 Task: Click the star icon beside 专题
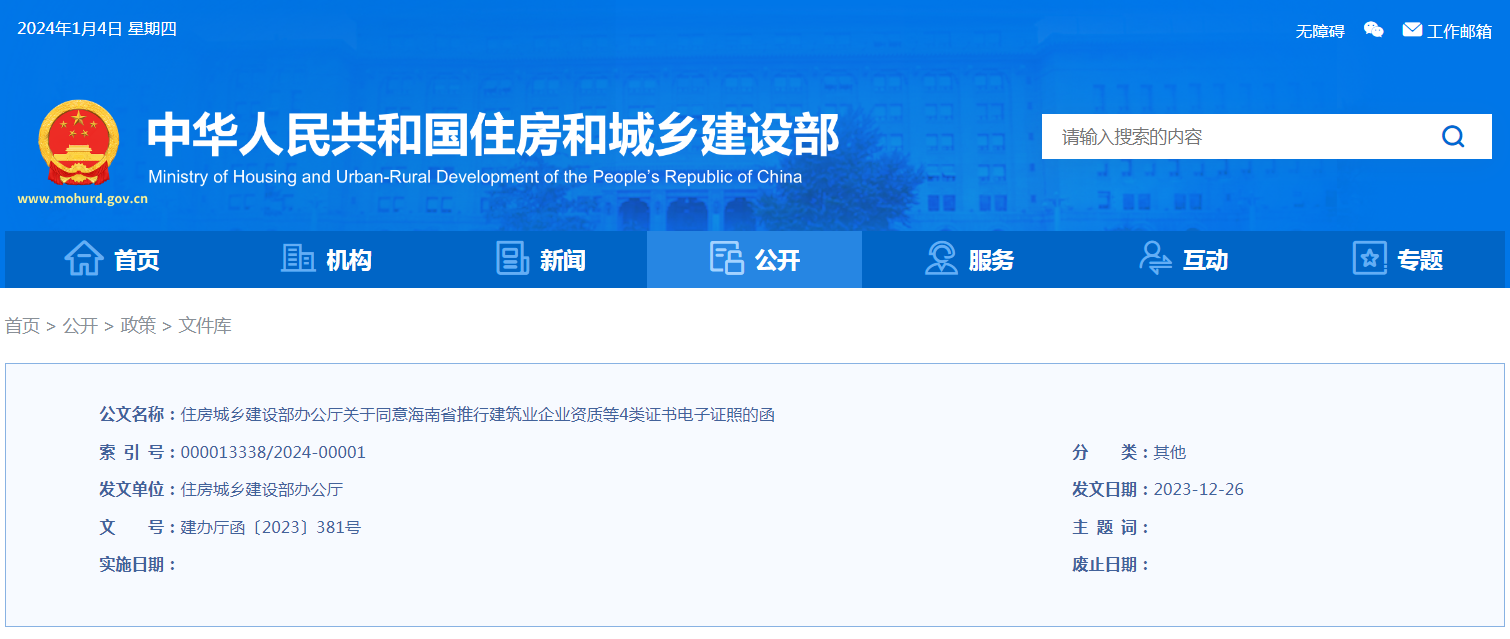1370,258
